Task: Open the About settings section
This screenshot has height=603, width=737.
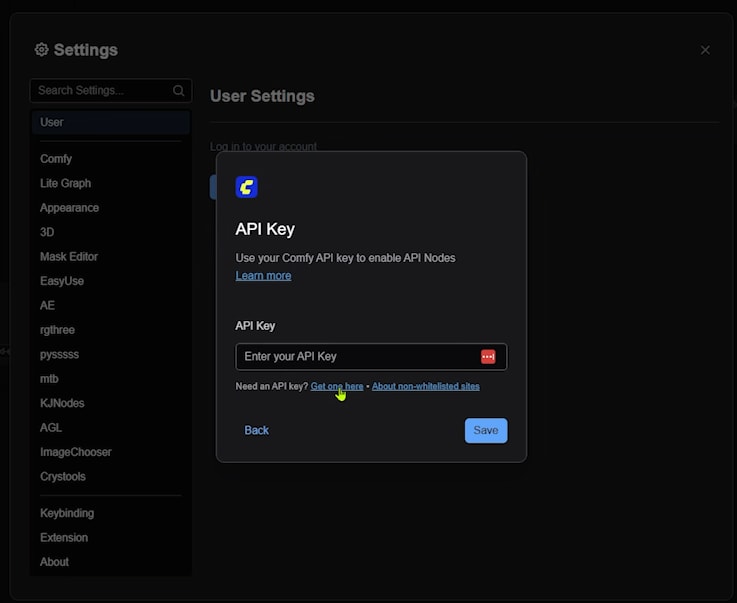Action: point(111,562)
